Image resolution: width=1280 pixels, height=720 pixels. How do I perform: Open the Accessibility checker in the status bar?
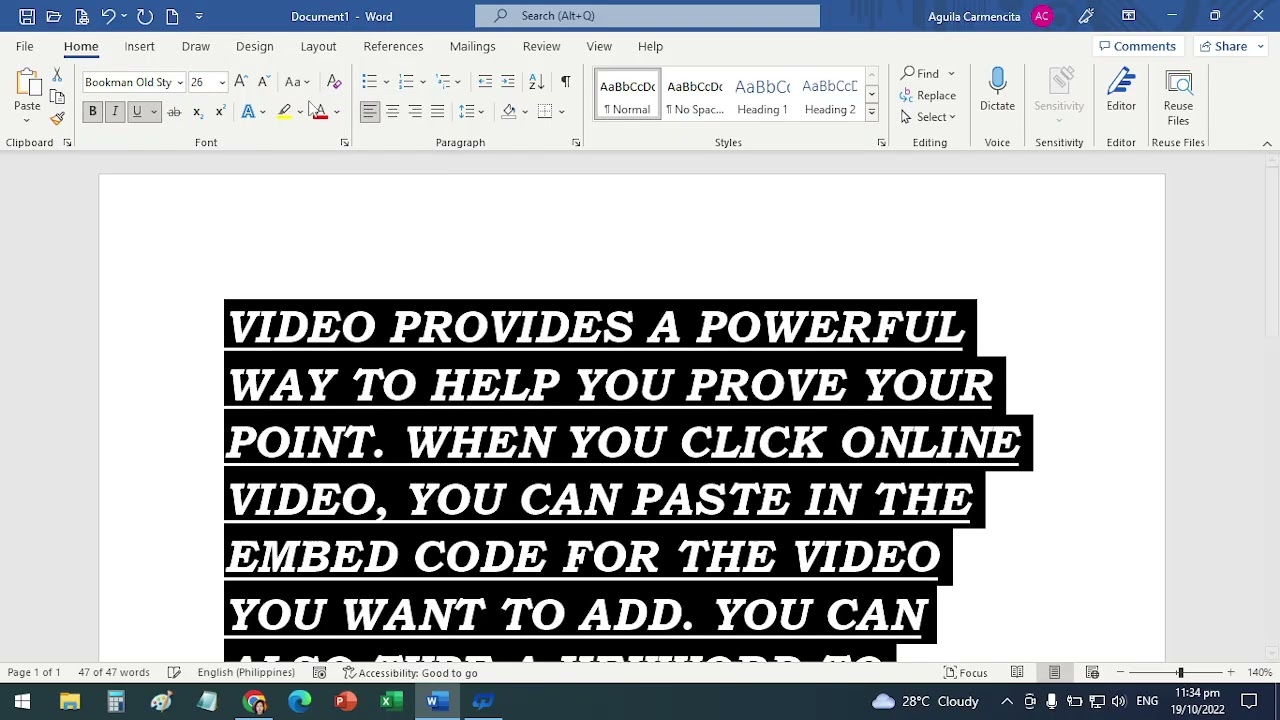coord(410,673)
